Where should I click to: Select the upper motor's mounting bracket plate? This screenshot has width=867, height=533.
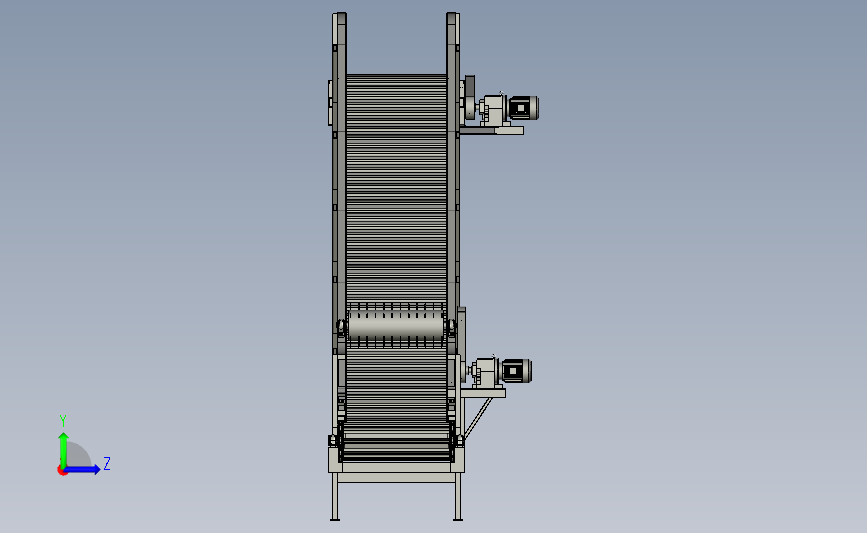[x=492, y=130]
